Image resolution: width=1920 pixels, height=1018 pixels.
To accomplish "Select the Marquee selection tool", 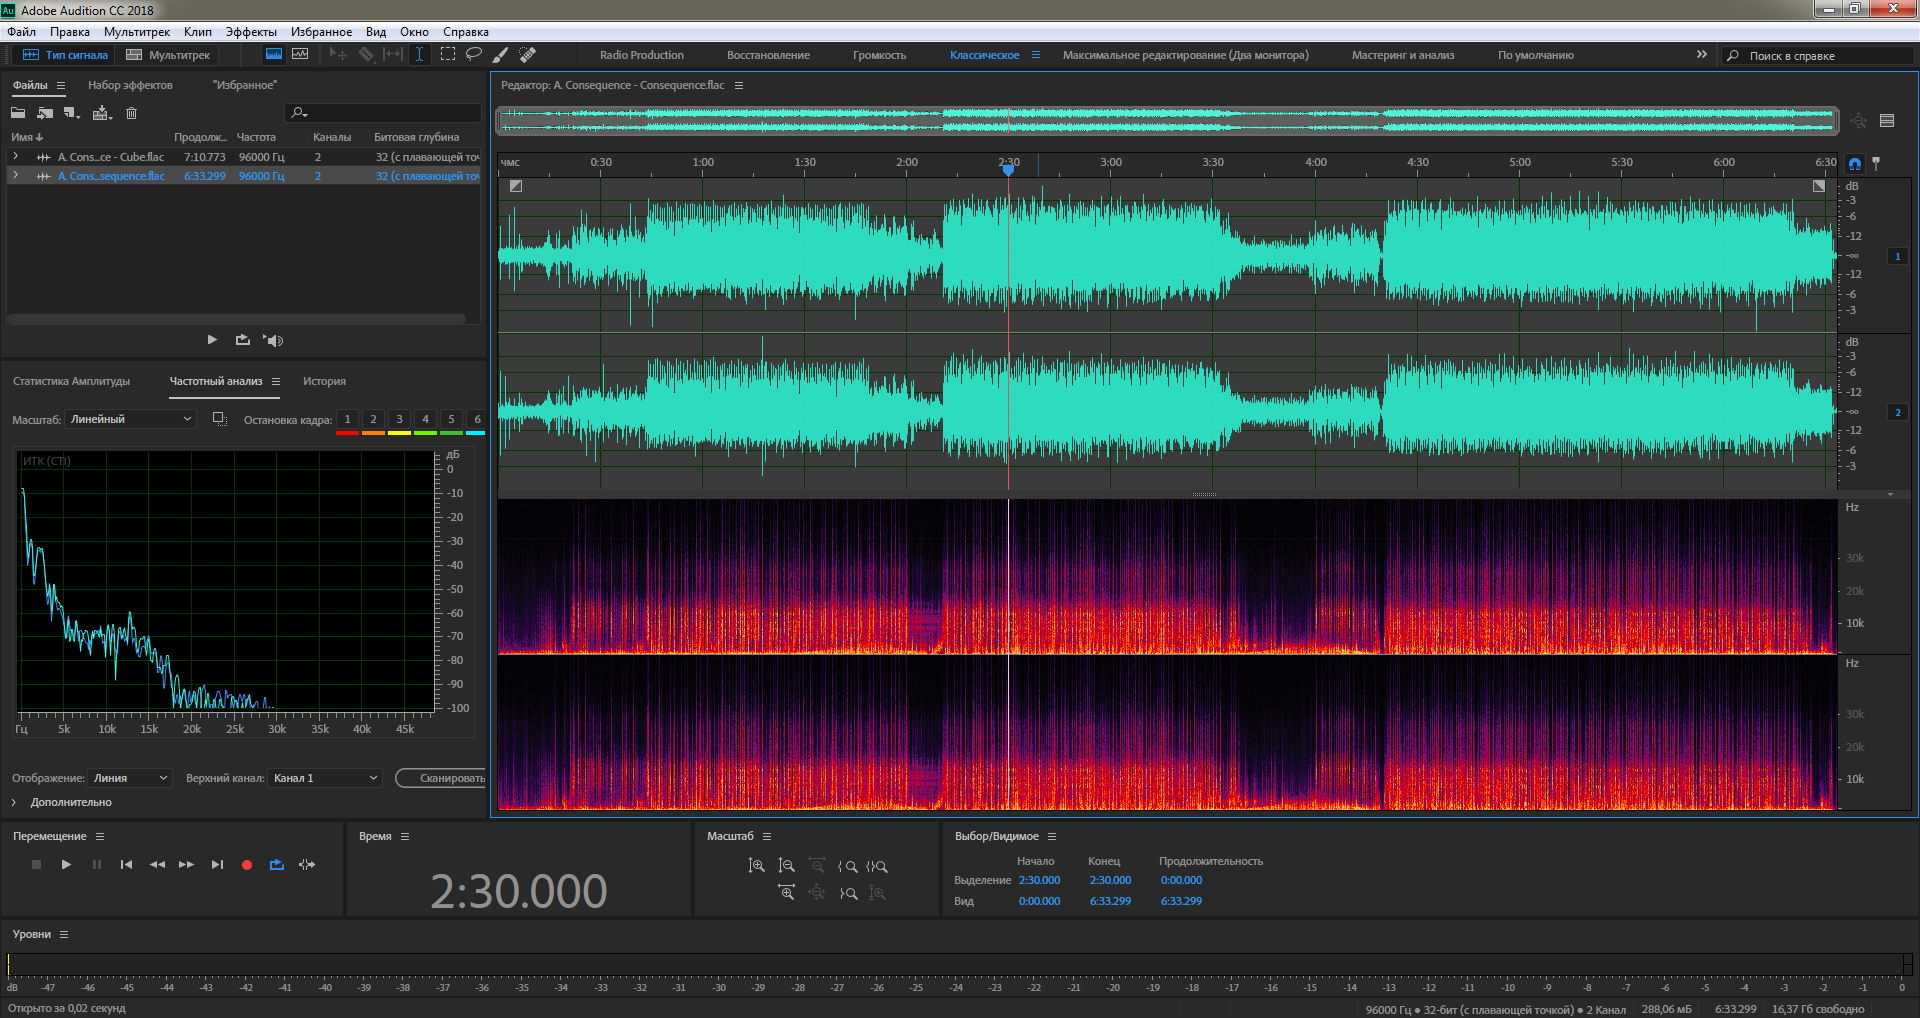I will point(448,54).
